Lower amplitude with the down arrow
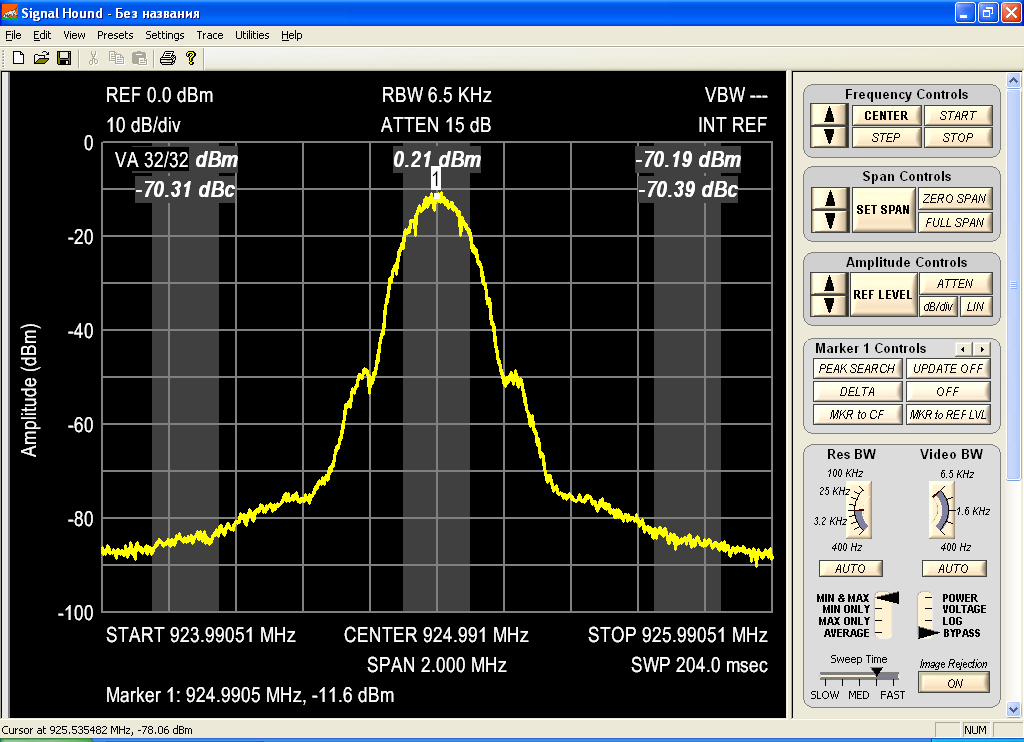 (829, 305)
